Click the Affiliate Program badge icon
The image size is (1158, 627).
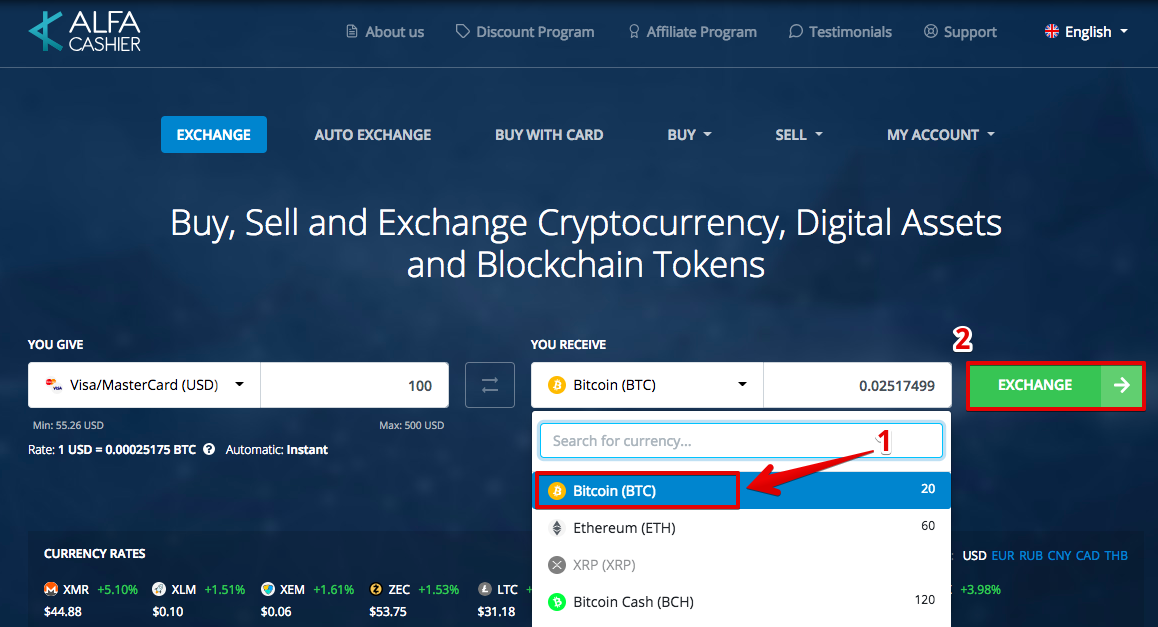click(x=634, y=31)
